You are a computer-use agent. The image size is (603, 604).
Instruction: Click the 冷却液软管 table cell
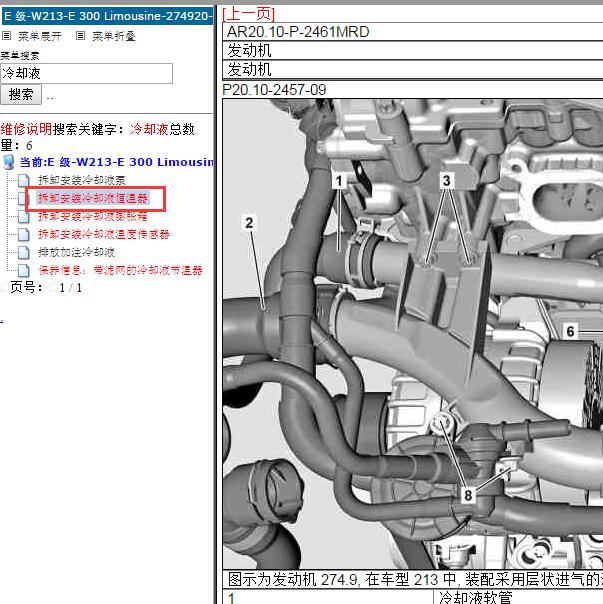pos(518,597)
